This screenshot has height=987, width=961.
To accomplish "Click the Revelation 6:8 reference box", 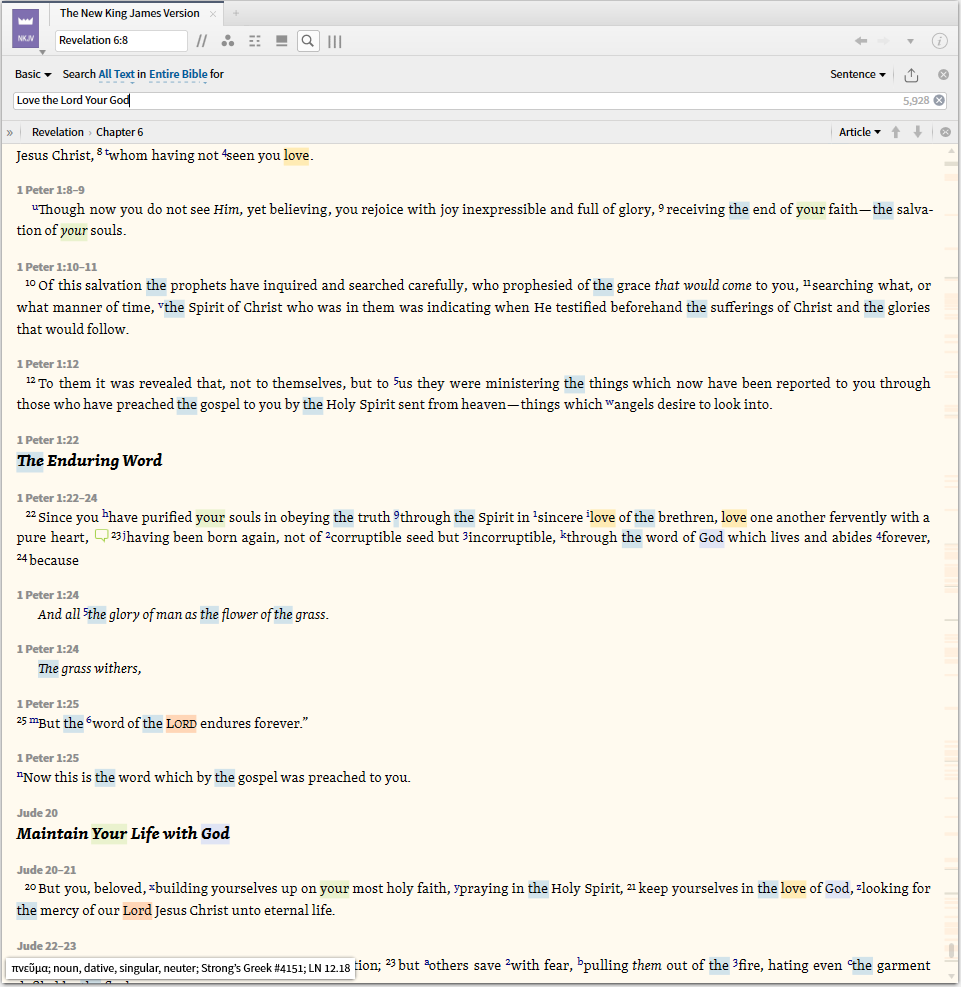I will [x=121, y=40].
